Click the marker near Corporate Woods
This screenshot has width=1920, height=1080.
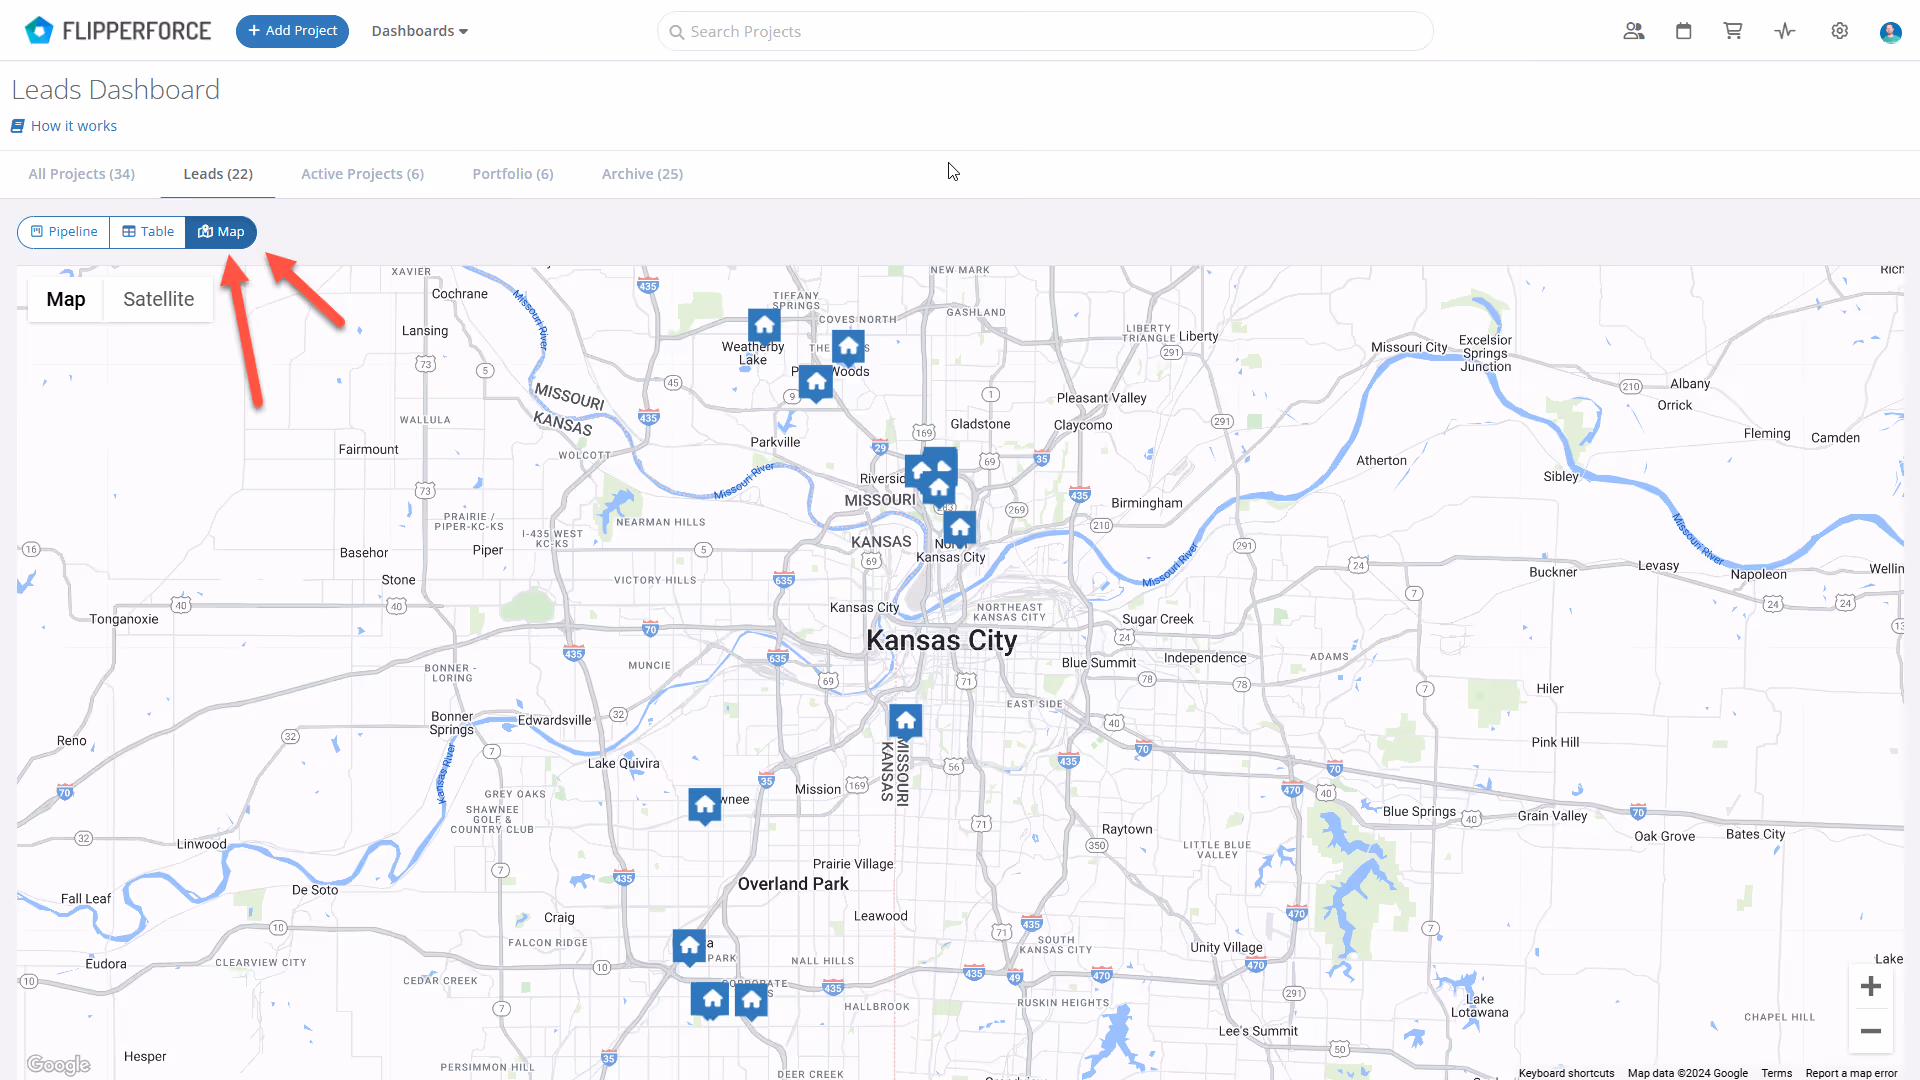click(752, 1000)
